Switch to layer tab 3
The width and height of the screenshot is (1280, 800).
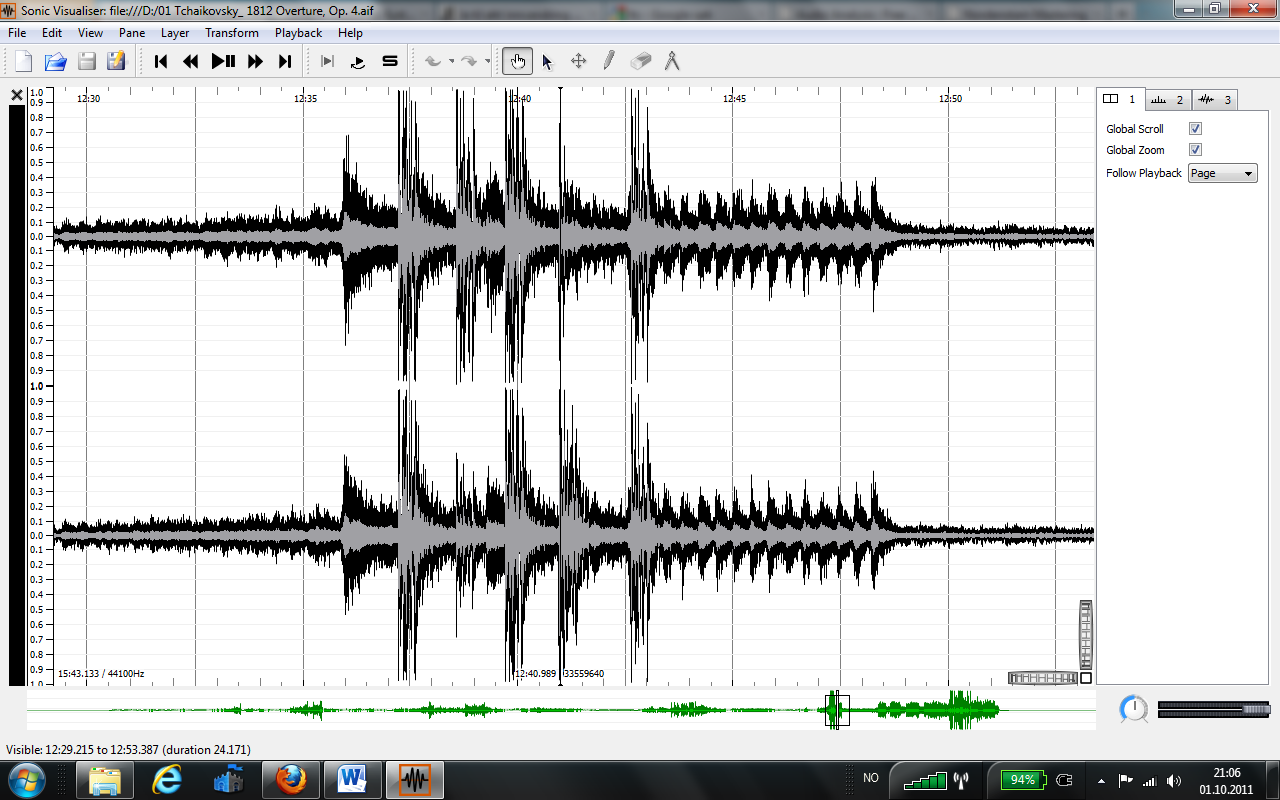tap(1215, 99)
